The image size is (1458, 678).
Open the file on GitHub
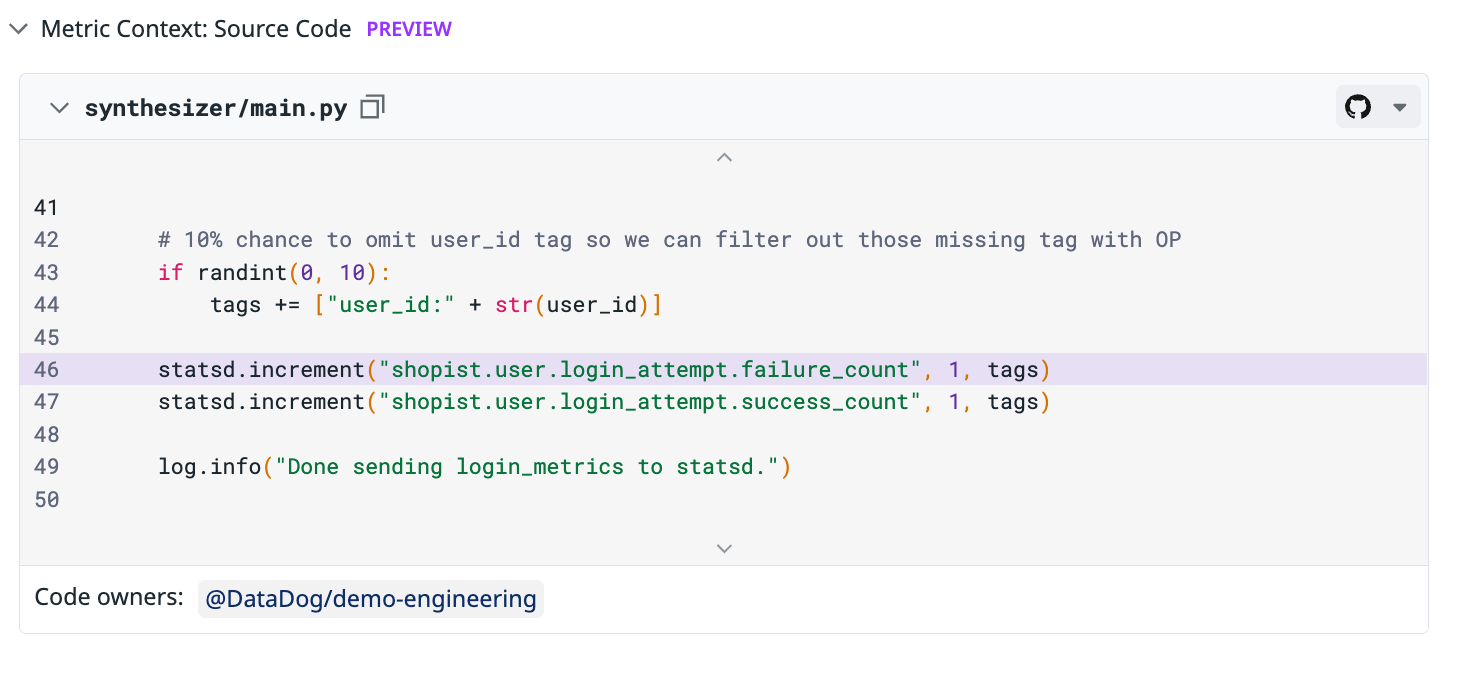pos(1358,107)
